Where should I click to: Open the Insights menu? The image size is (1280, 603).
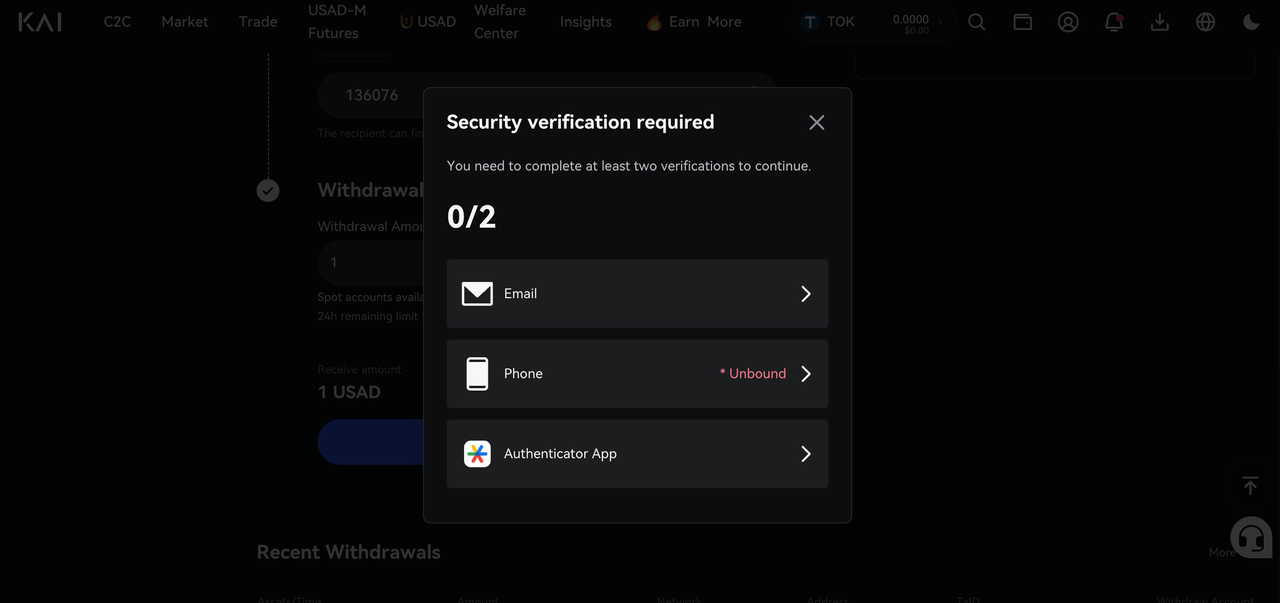pyautogui.click(x=586, y=21)
